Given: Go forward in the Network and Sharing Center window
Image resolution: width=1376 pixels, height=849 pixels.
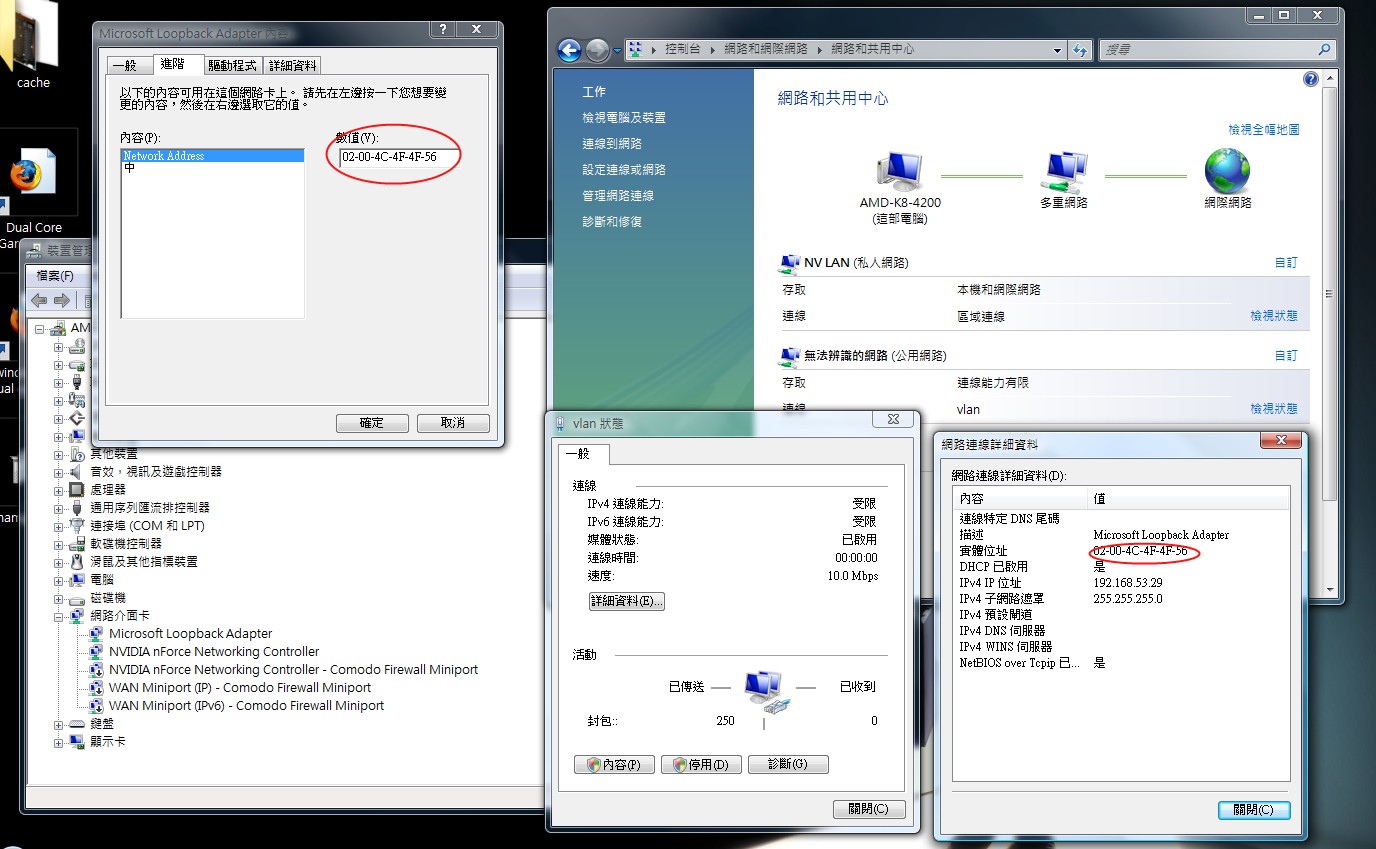Looking at the screenshot, I should pos(597,49).
